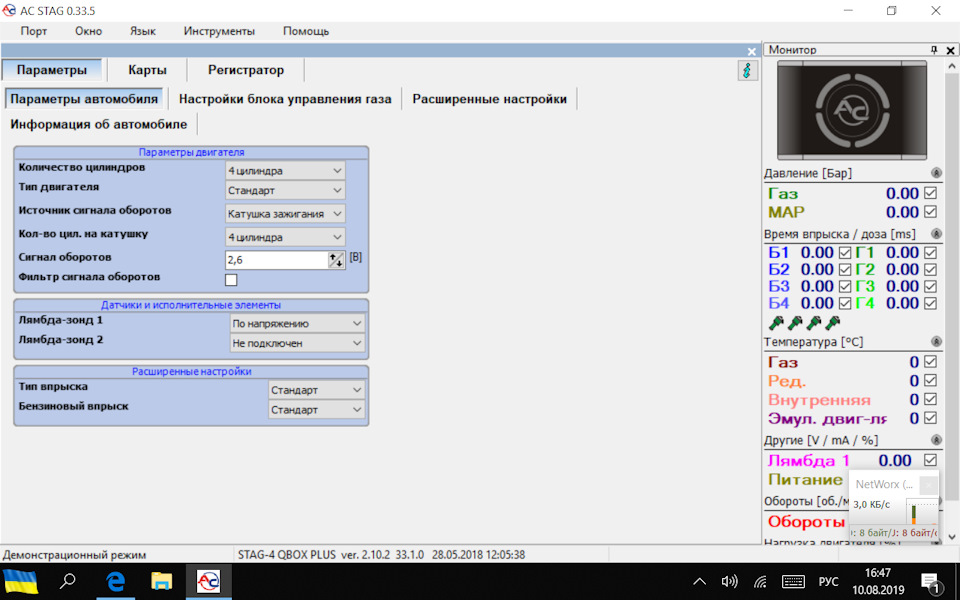The height and width of the screenshot is (600, 960).
Task: Open the Помощь menu
Action: click(x=306, y=31)
